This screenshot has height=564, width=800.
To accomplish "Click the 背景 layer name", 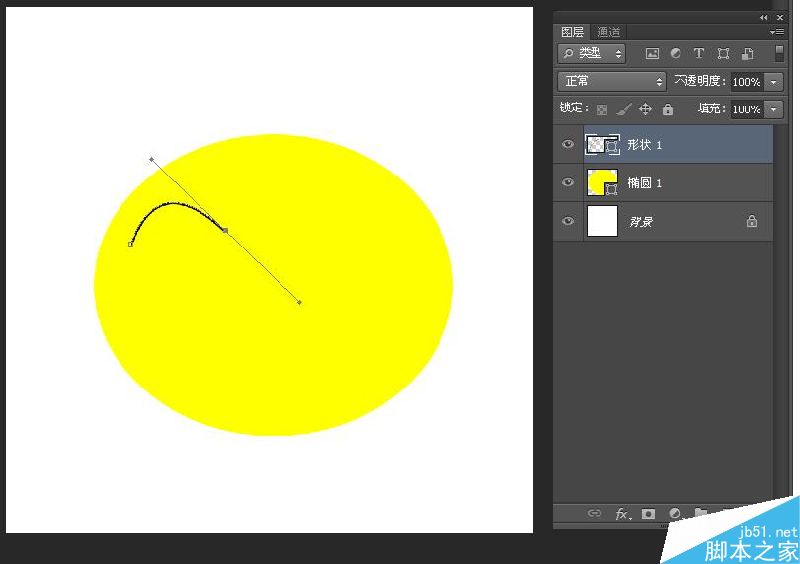I will 641,222.
